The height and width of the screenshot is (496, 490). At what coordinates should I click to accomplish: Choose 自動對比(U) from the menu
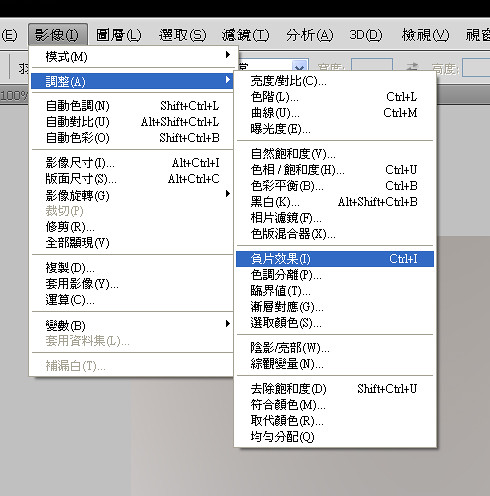(132, 122)
